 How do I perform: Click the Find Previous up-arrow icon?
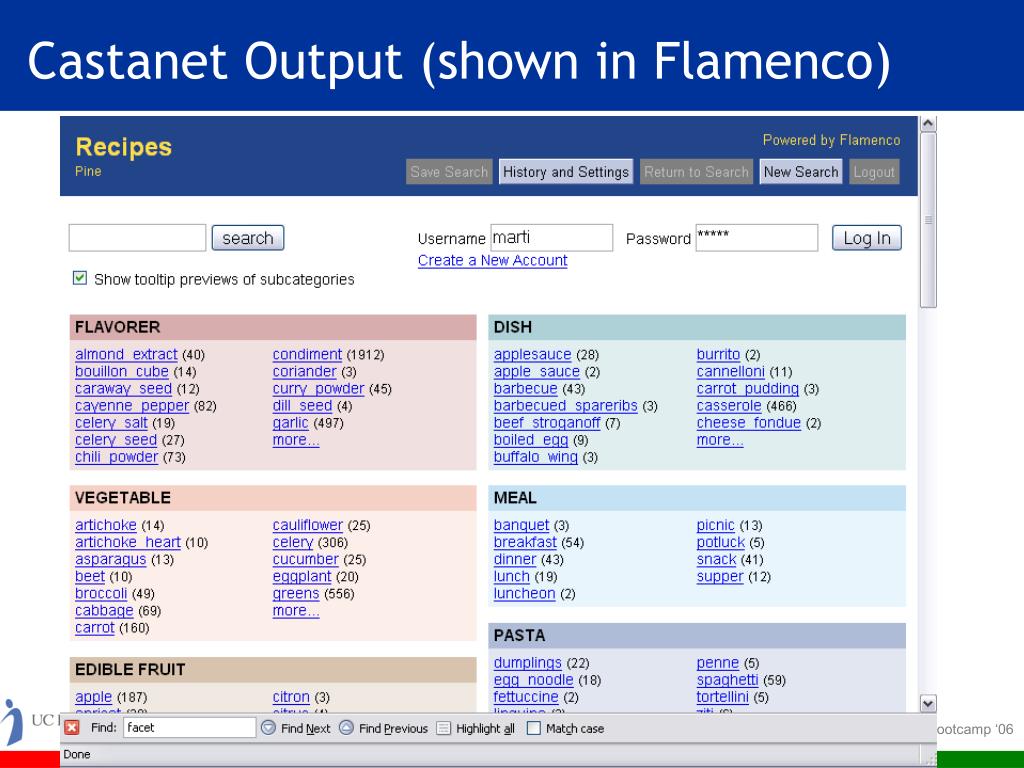coord(346,728)
